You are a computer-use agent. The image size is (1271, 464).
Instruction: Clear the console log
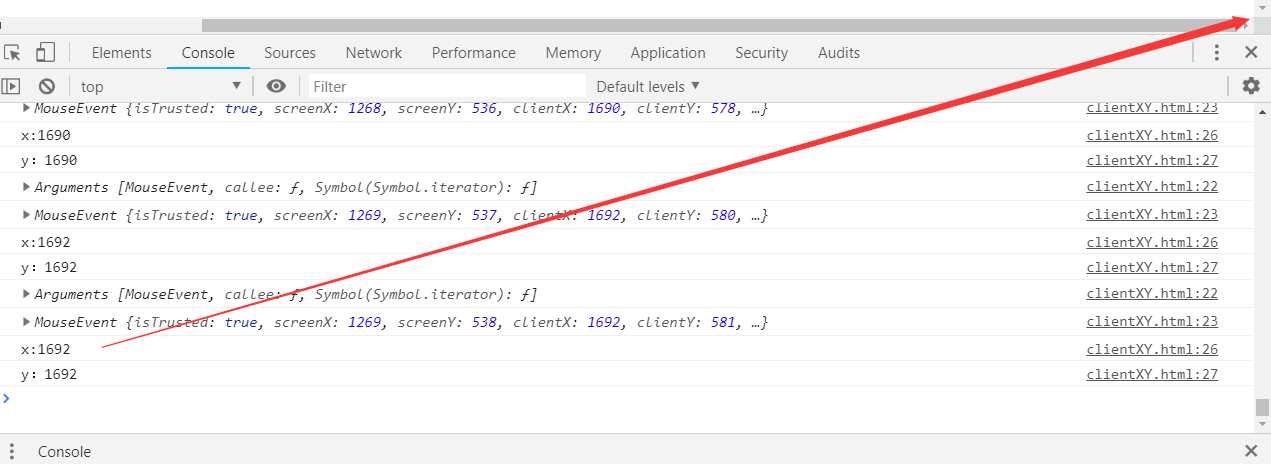[46, 86]
